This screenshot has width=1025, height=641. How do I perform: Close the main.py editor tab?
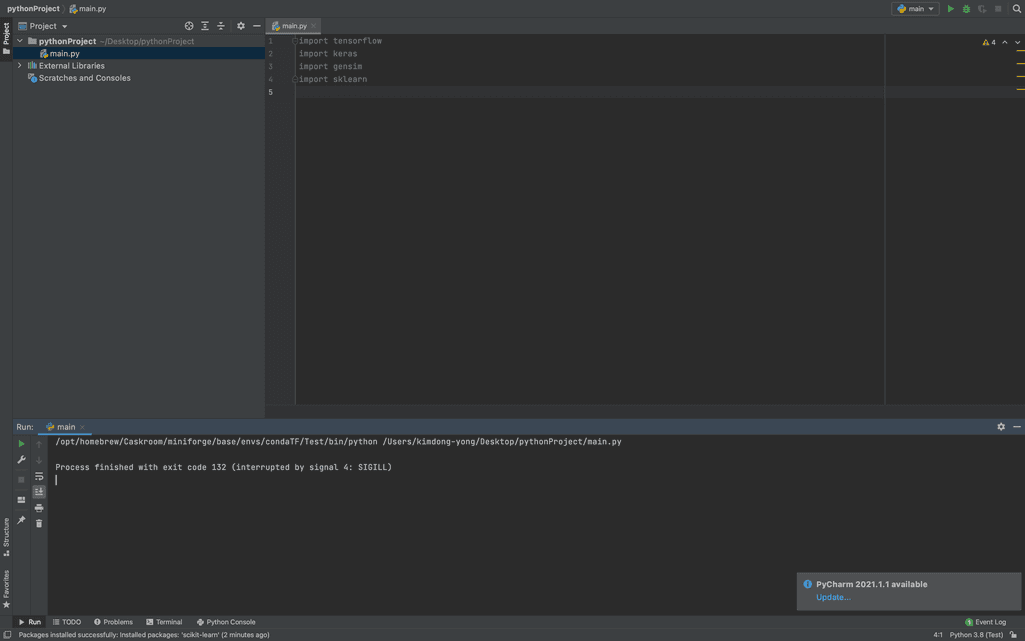[x=314, y=26]
